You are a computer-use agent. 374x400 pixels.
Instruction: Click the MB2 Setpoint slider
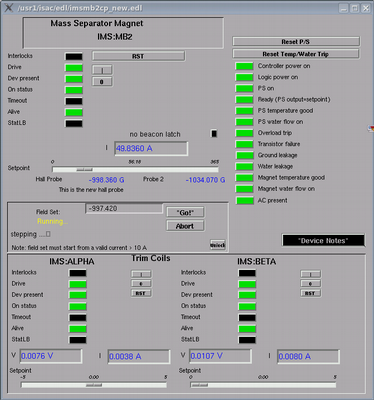click(x=135, y=170)
